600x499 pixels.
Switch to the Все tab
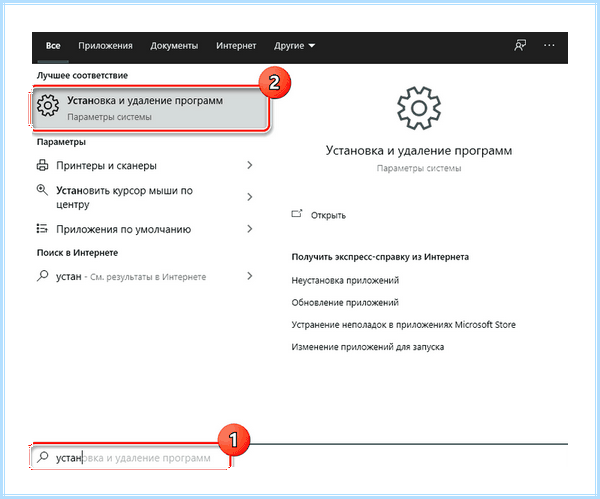click(53, 46)
